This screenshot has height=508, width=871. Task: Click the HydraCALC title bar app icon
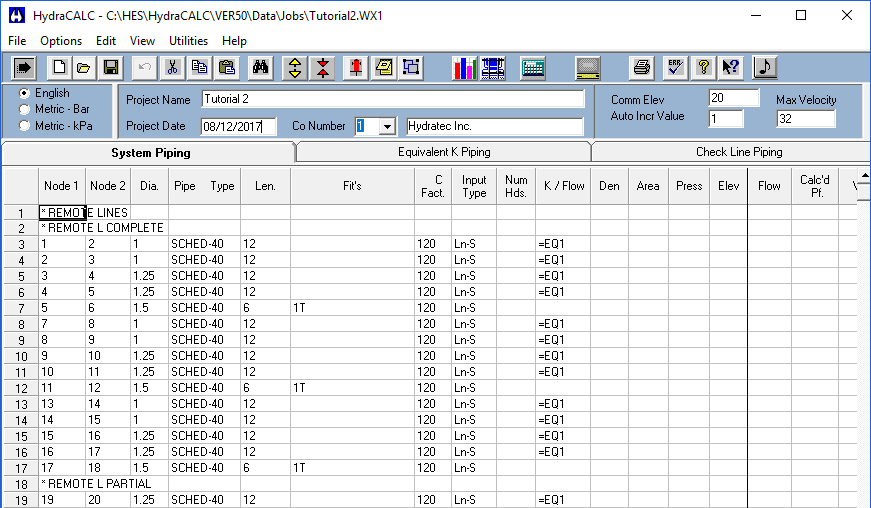(x=17, y=16)
